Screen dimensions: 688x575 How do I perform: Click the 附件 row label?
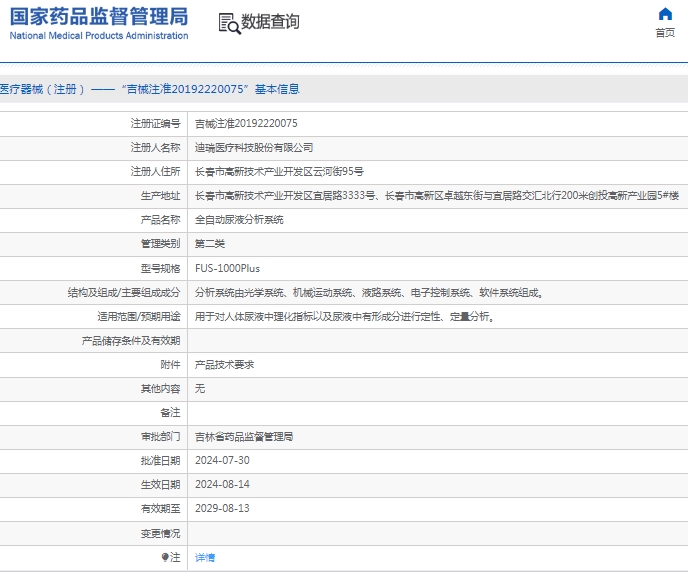click(170, 365)
